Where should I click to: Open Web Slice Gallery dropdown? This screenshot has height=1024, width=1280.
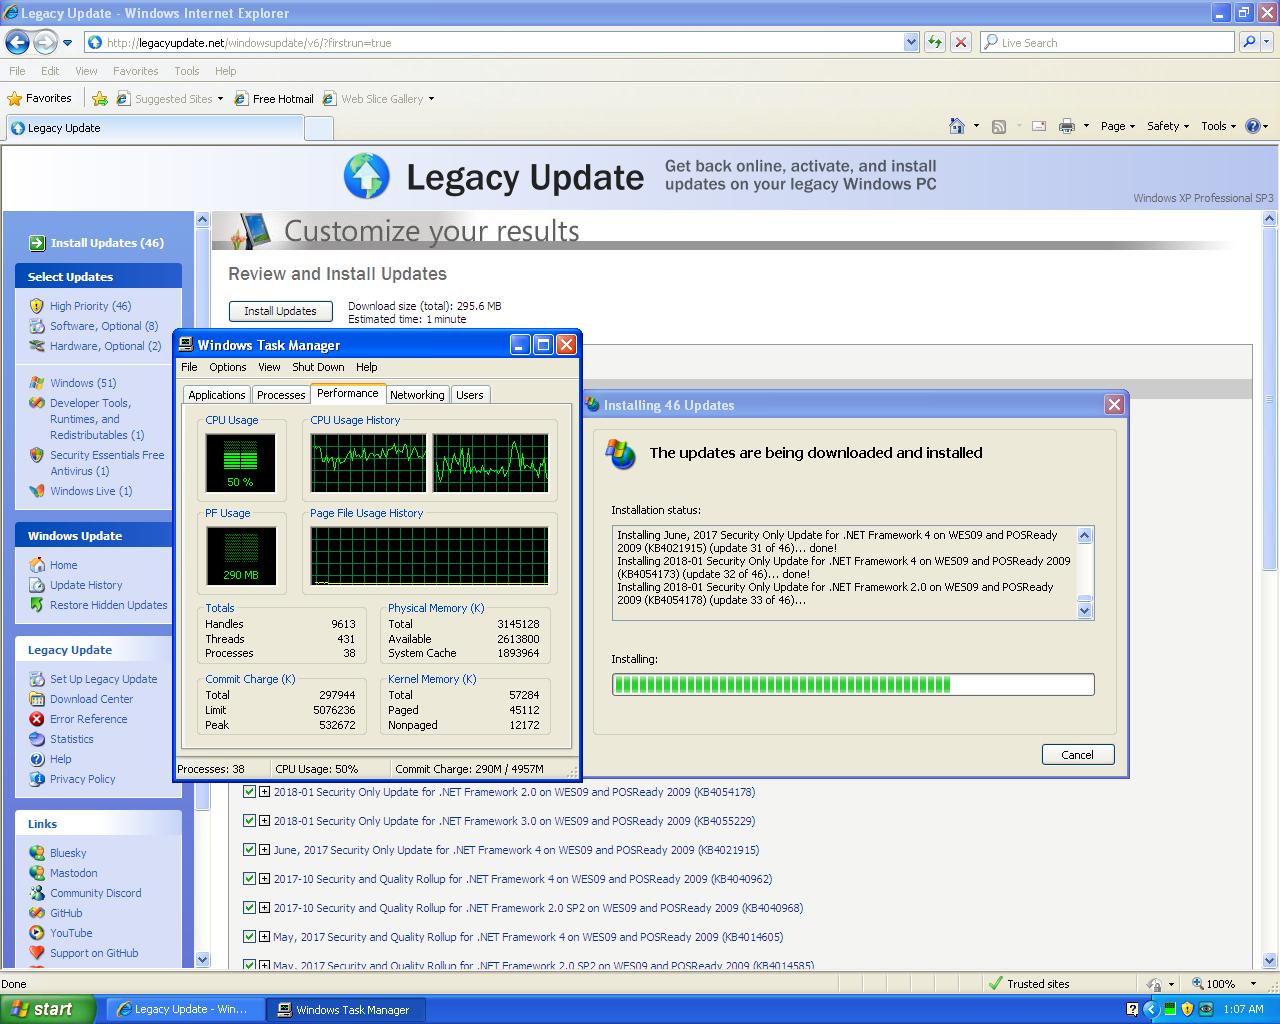[431, 99]
